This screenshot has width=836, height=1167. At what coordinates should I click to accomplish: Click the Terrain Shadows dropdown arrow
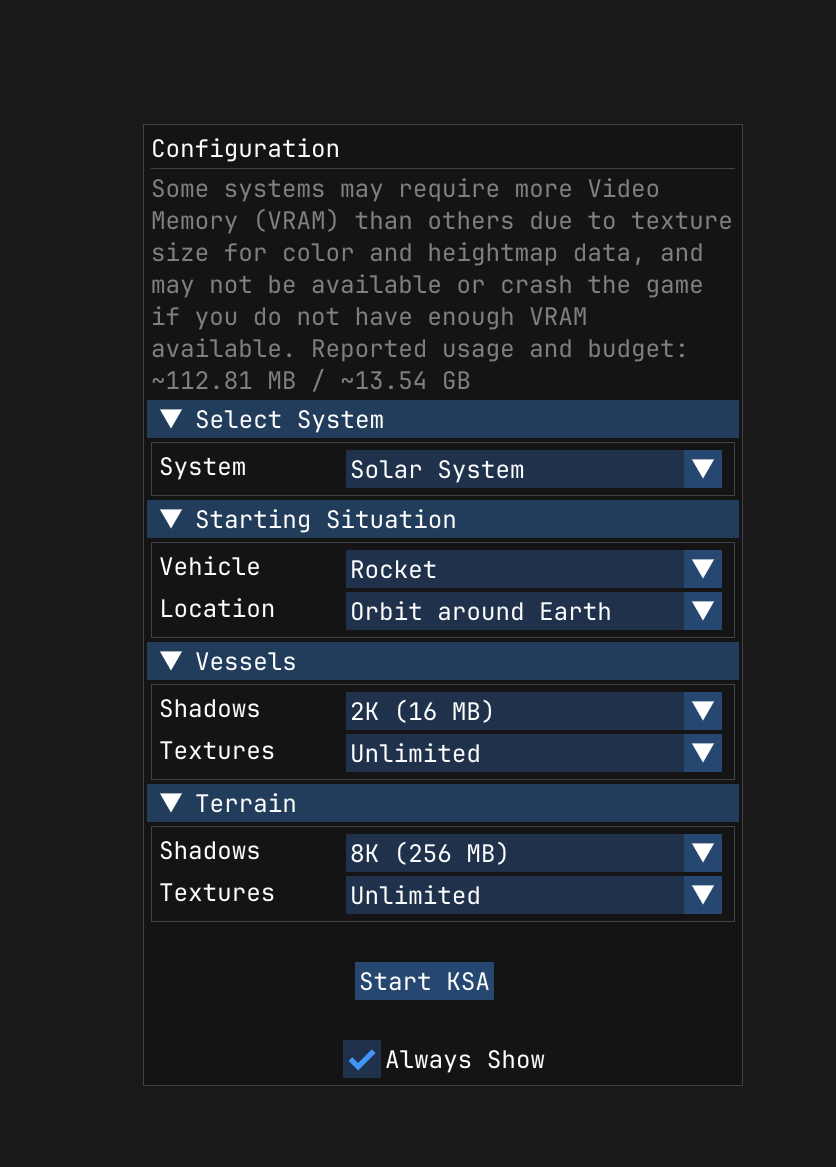703,853
